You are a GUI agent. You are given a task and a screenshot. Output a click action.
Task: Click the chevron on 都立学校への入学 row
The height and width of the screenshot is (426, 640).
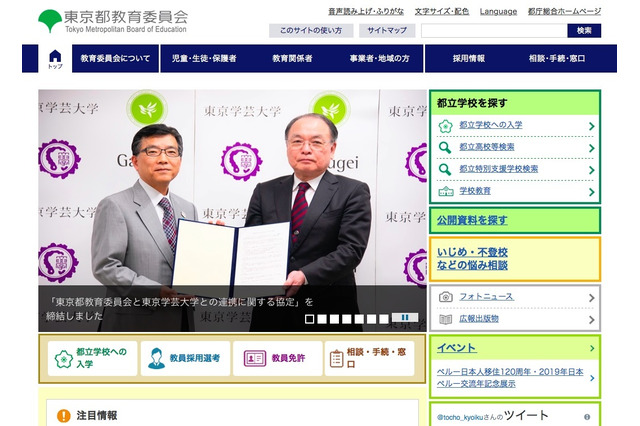pos(591,126)
